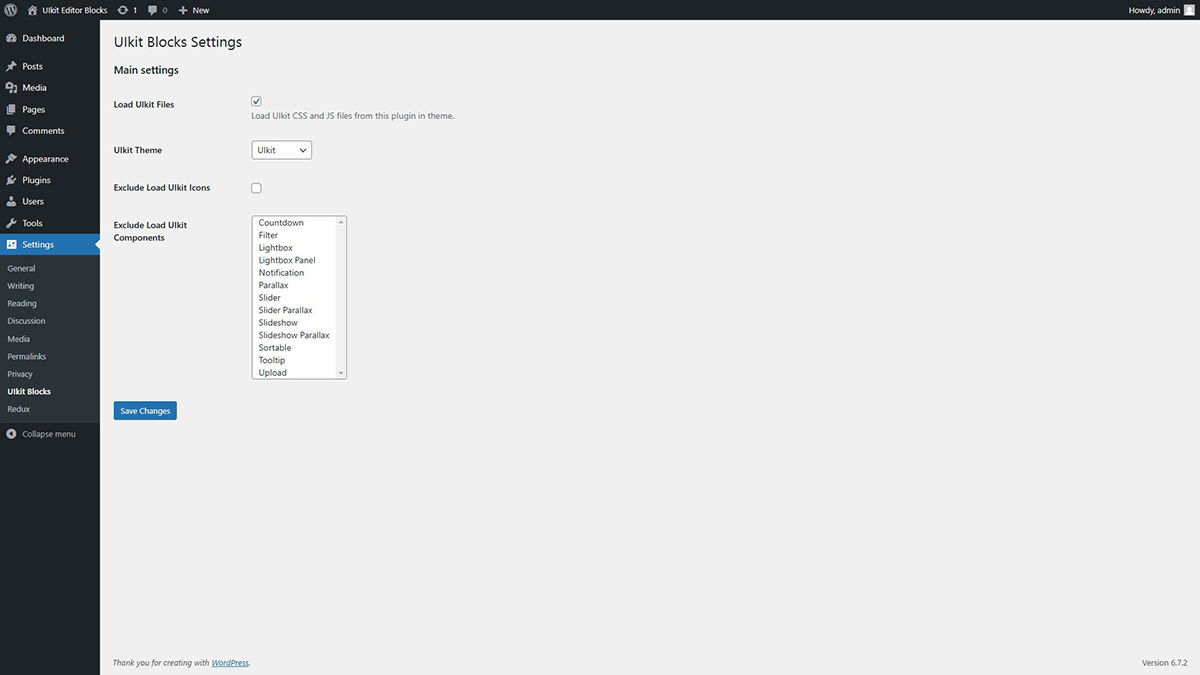Click the Posts pushpin icon
The height and width of the screenshot is (675, 1200).
(x=11, y=66)
